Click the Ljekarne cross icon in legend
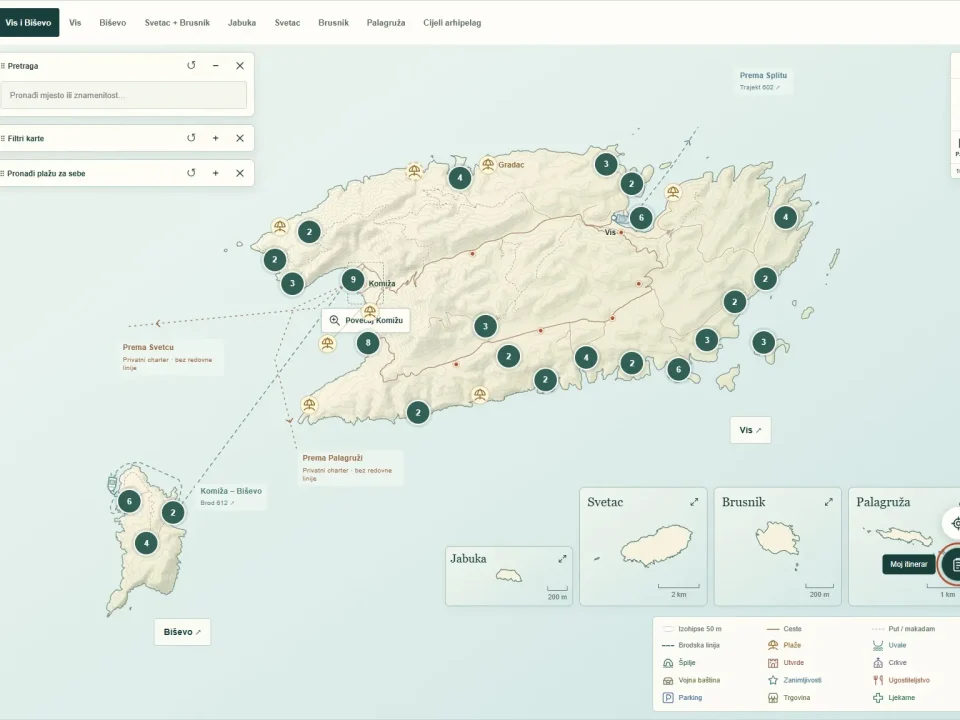The height and width of the screenshot is (720, 960). (878, 697)
